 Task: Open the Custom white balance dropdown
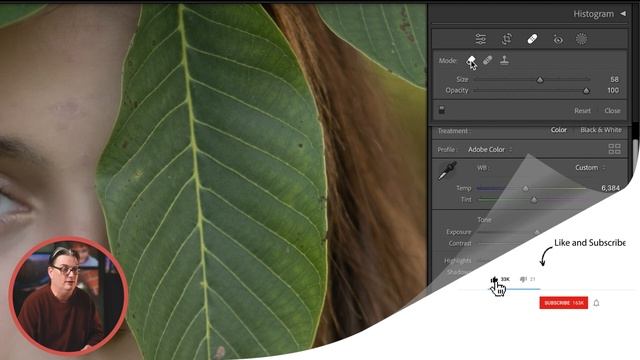(x=590, y=168)
